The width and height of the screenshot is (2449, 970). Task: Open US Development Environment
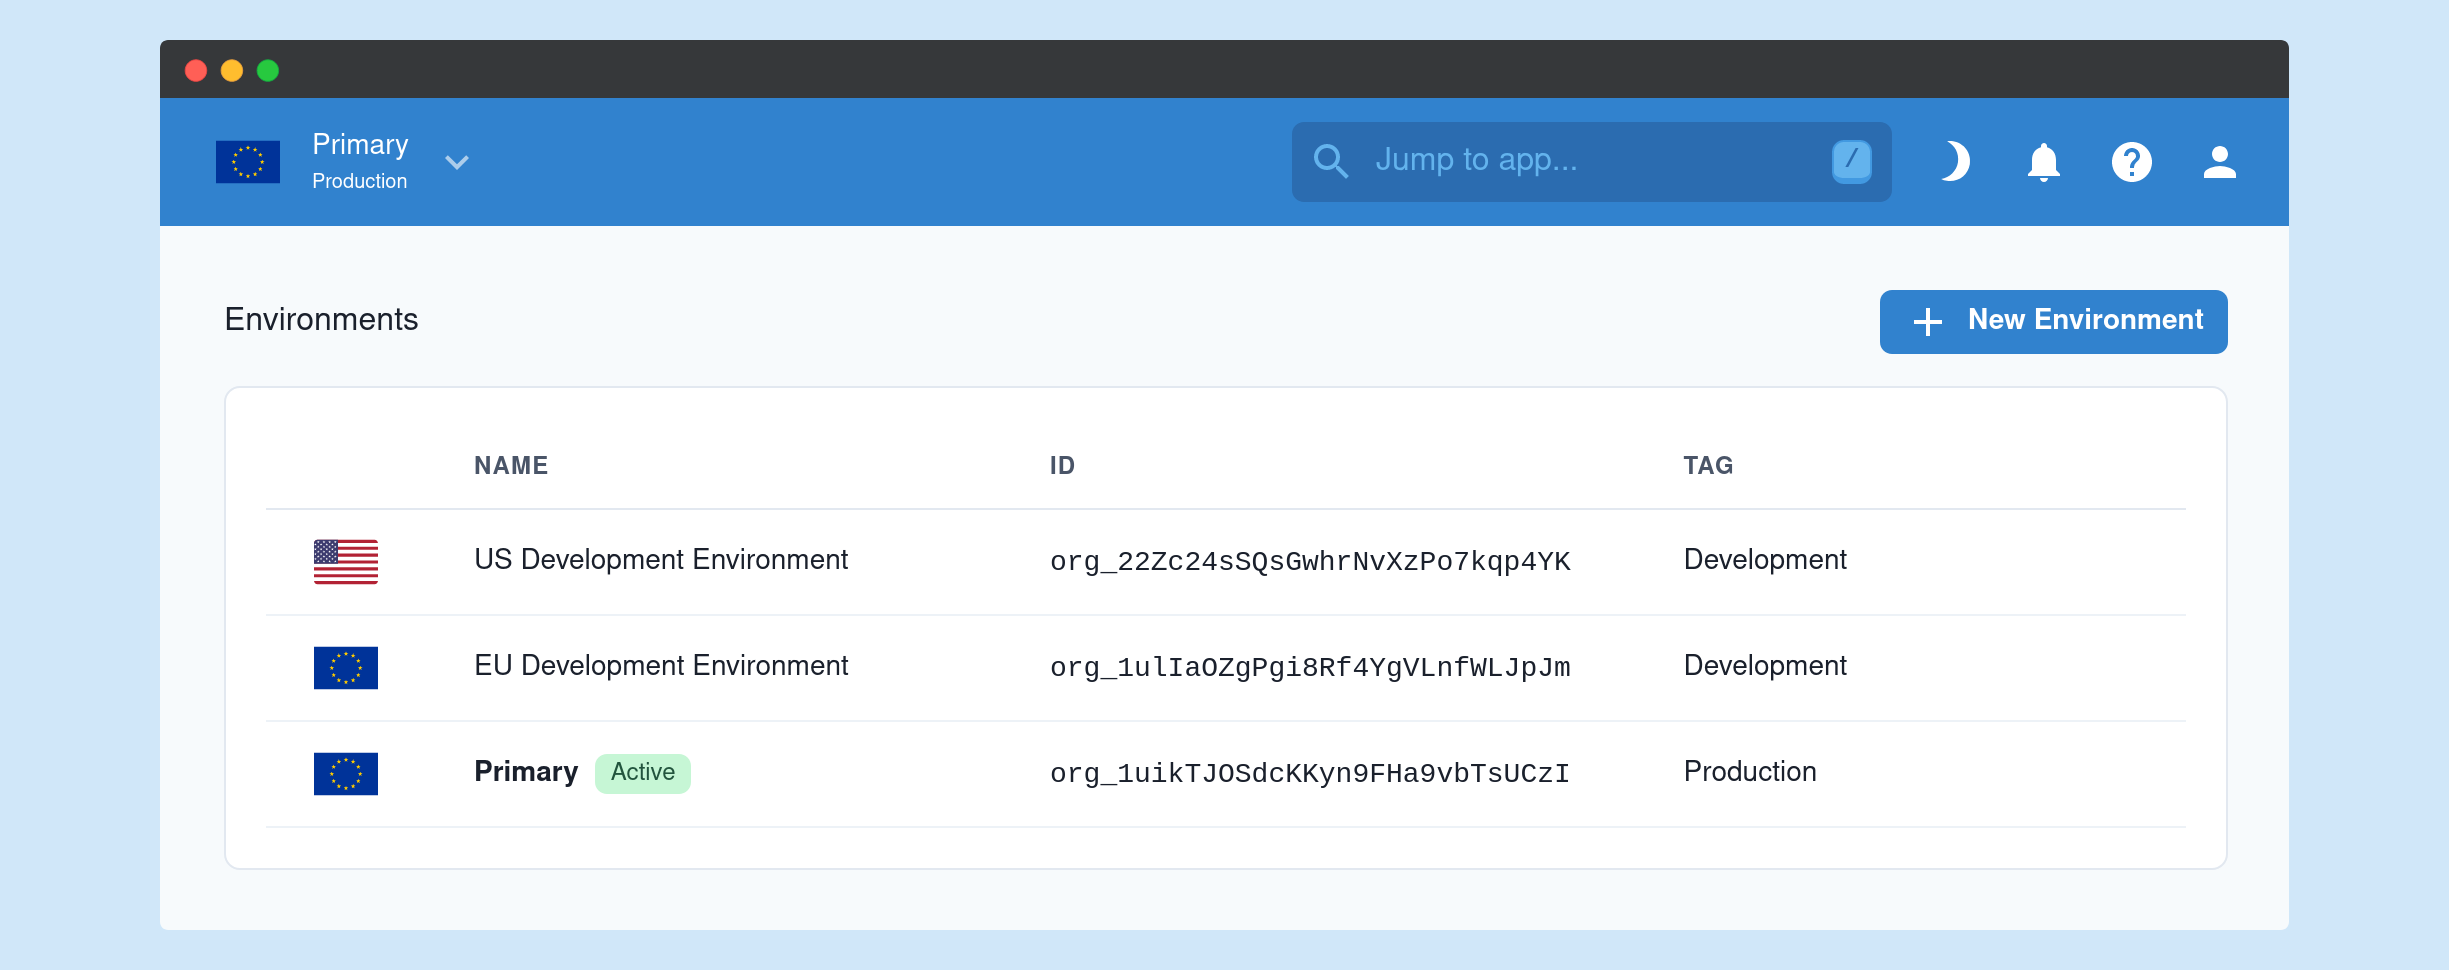coord(660,560)
